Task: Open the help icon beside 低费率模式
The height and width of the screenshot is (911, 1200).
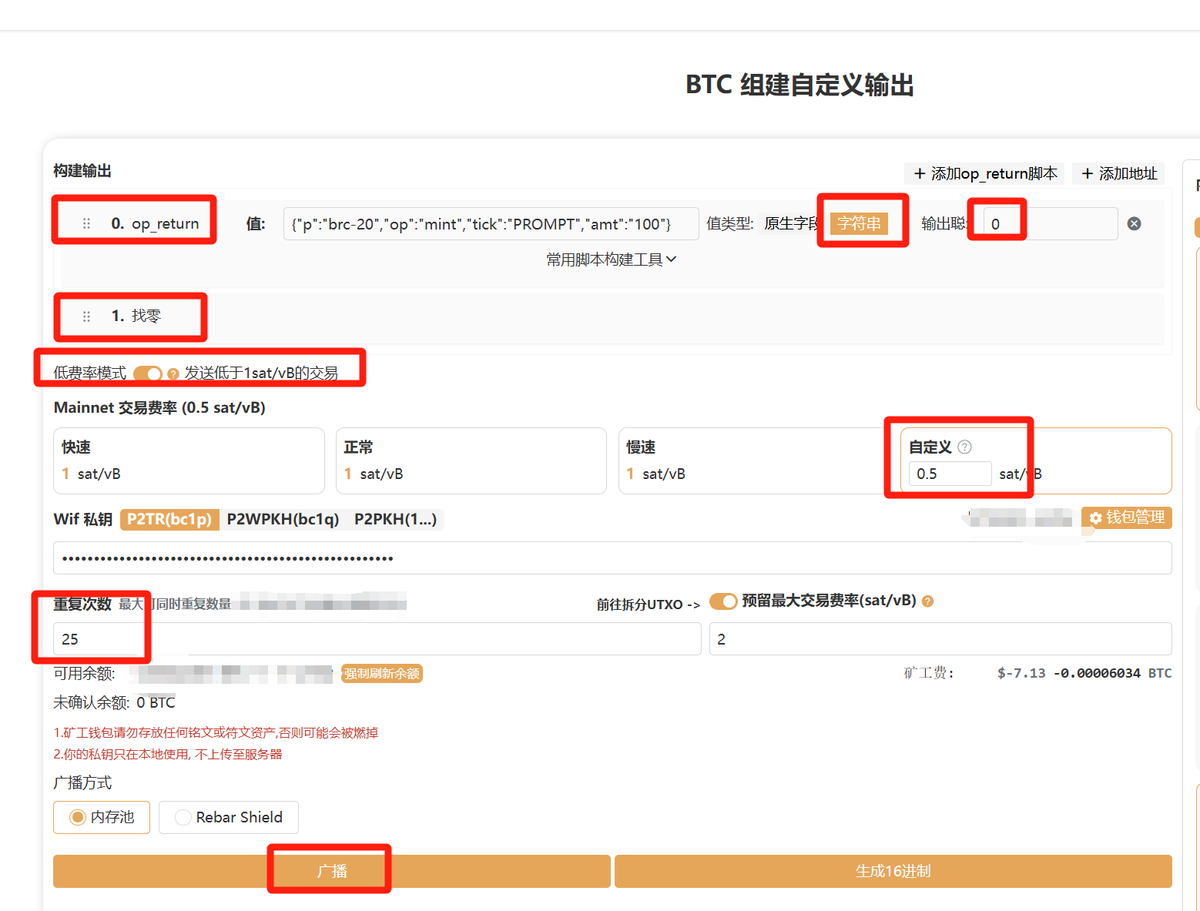Action: coord(173,374)
